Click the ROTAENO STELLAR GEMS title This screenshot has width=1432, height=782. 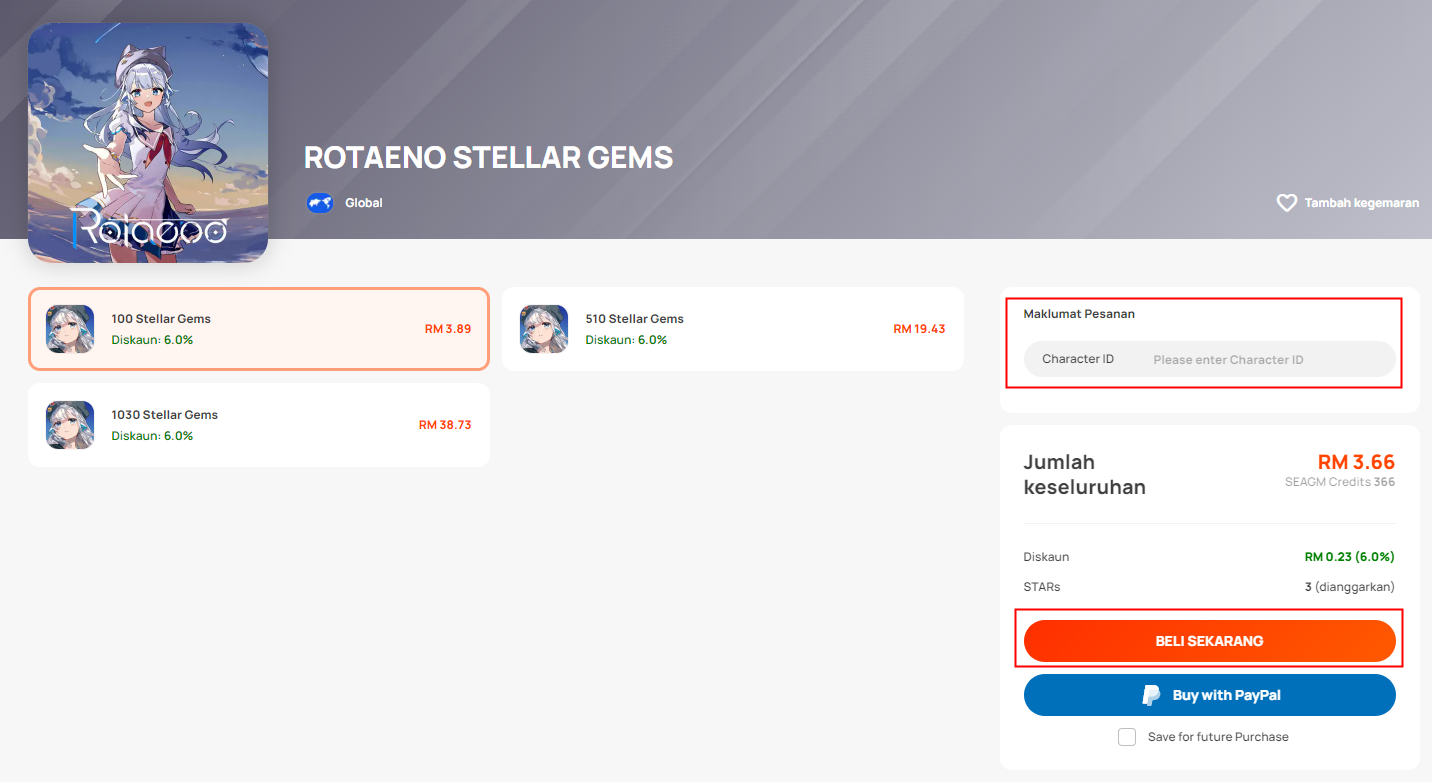pos(488,158)
